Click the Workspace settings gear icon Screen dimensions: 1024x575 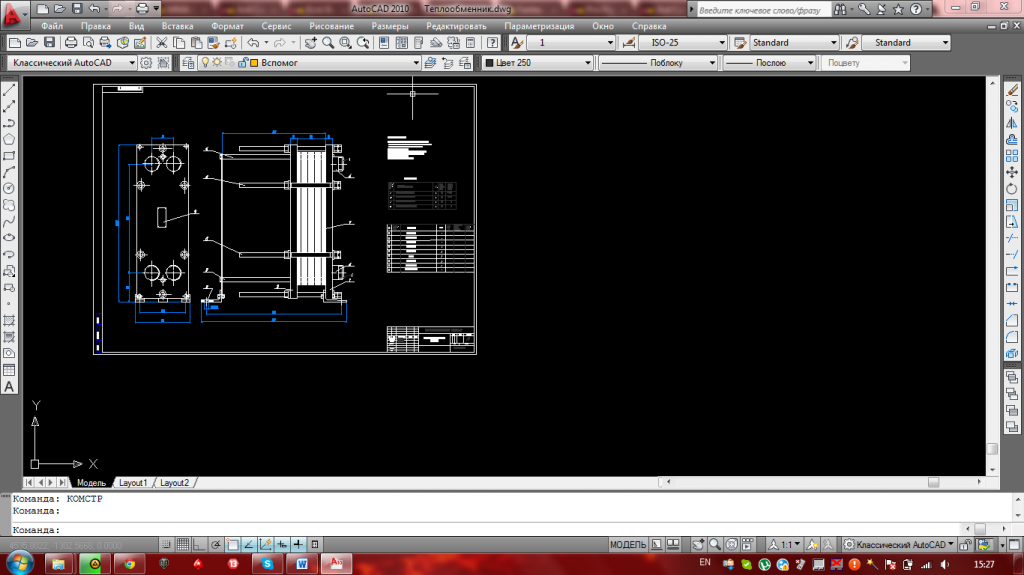(146, 63)
